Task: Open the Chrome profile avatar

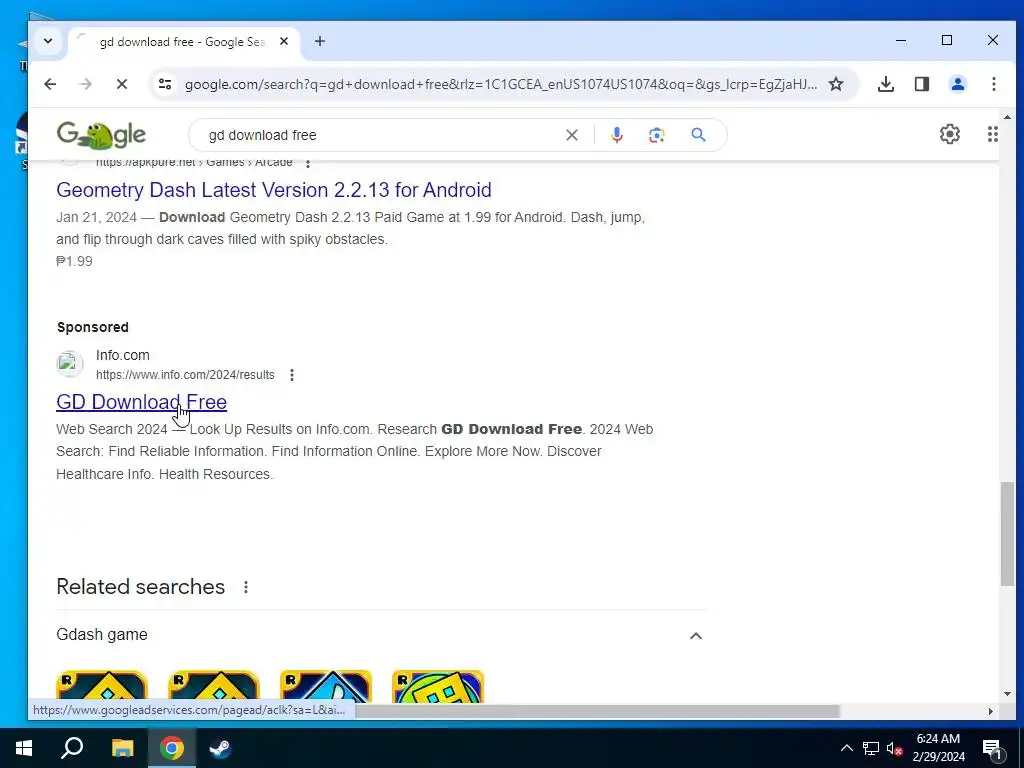Action: 957,84
